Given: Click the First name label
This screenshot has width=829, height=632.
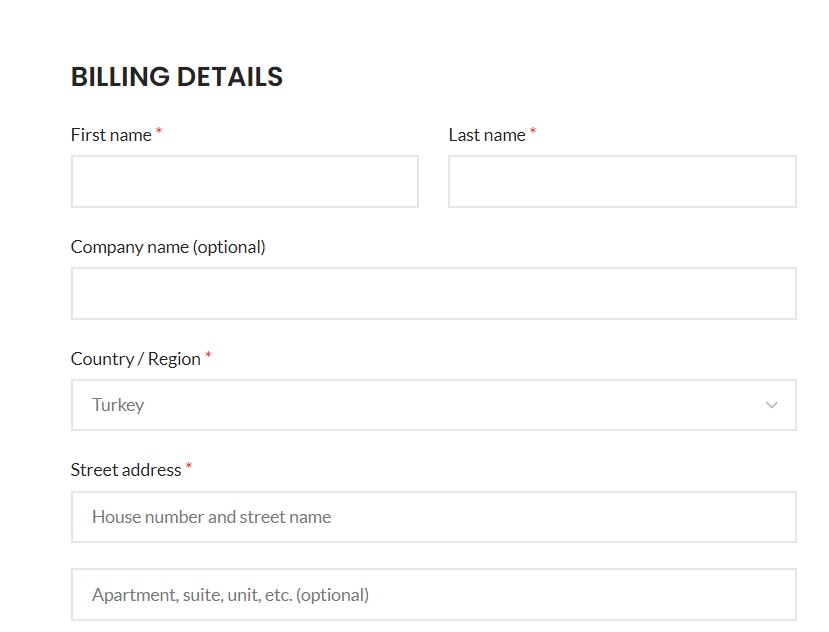Looking at the screenshot, I should coord(111,135).
